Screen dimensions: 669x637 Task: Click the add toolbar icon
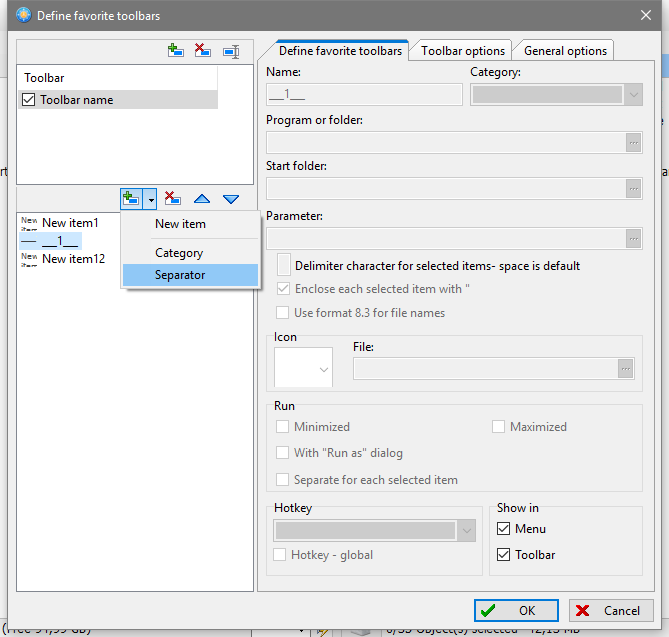pyautogui.click(x=176, y=51)
